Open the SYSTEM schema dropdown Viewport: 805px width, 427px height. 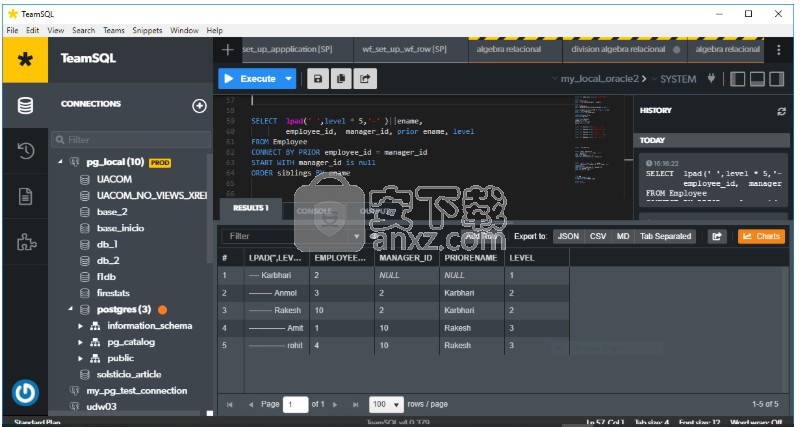coord(674,79)
